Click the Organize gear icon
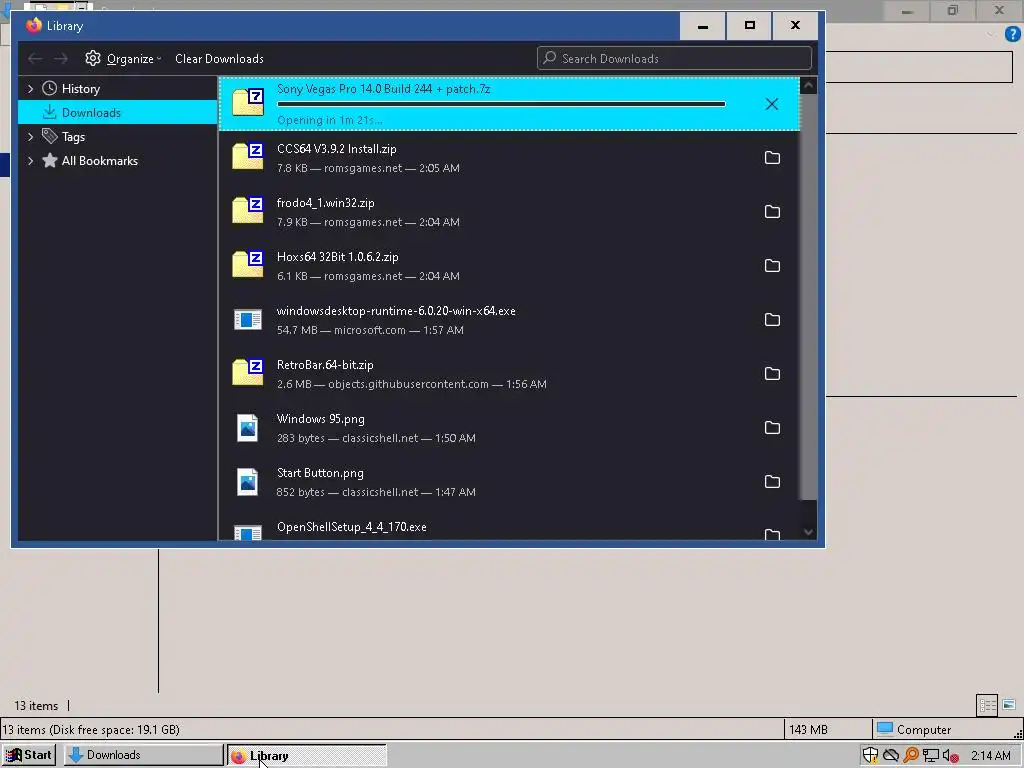 [x=93, y=58]
